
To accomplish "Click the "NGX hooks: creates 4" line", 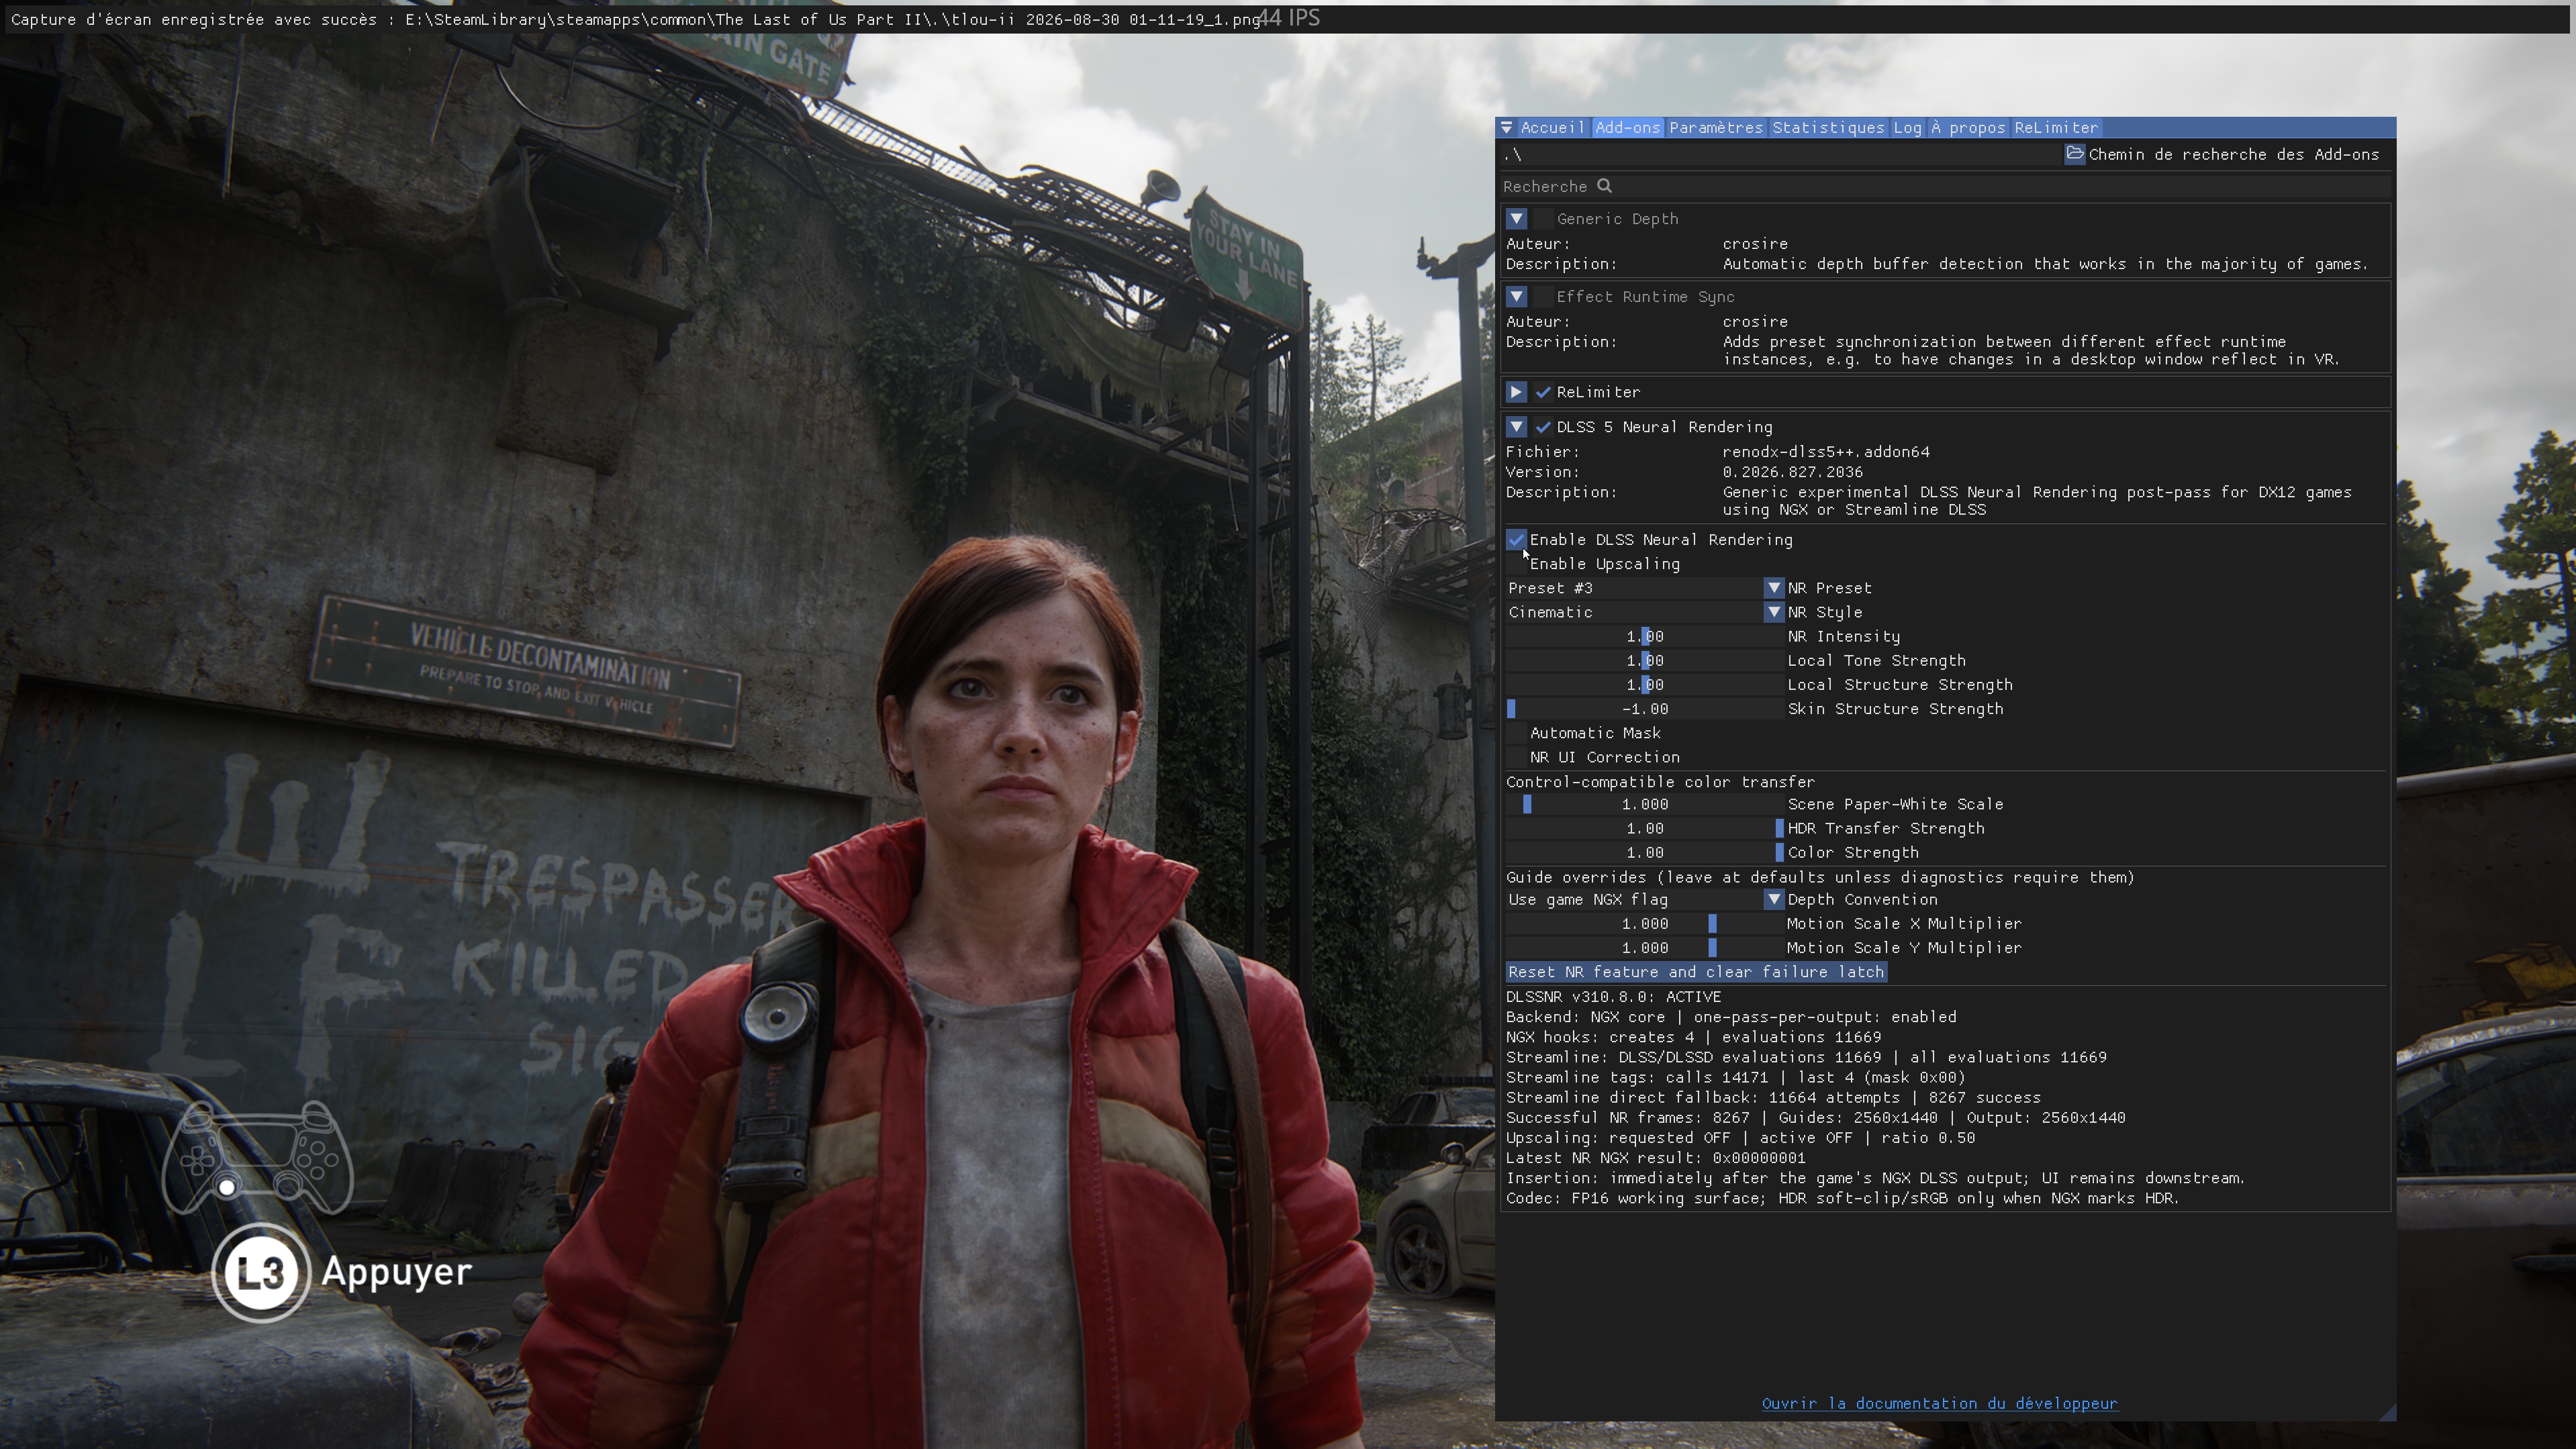I will pos(1694,1037).
